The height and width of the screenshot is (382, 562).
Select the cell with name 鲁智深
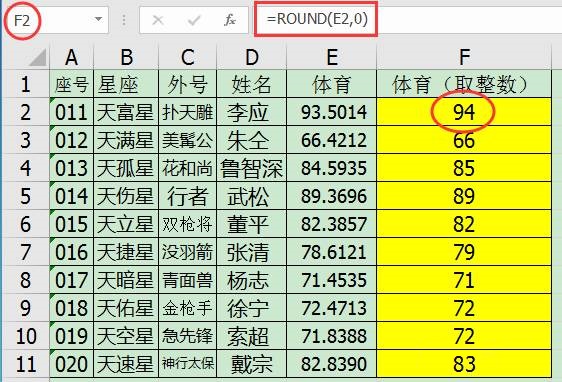coord(252,168)
